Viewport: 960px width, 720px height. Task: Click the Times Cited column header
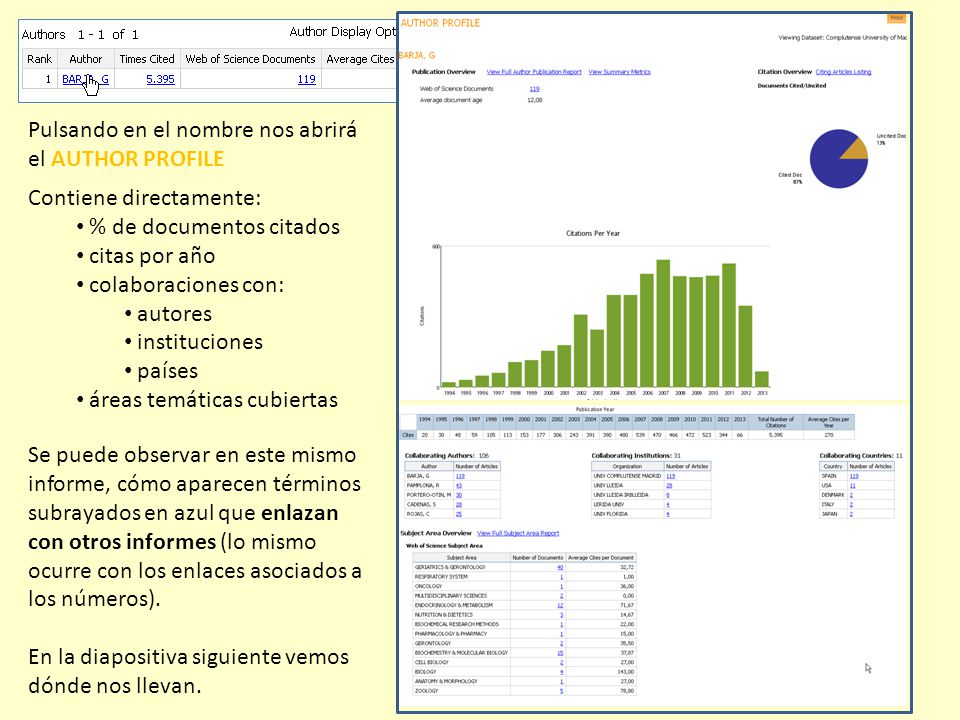point(147,59)
